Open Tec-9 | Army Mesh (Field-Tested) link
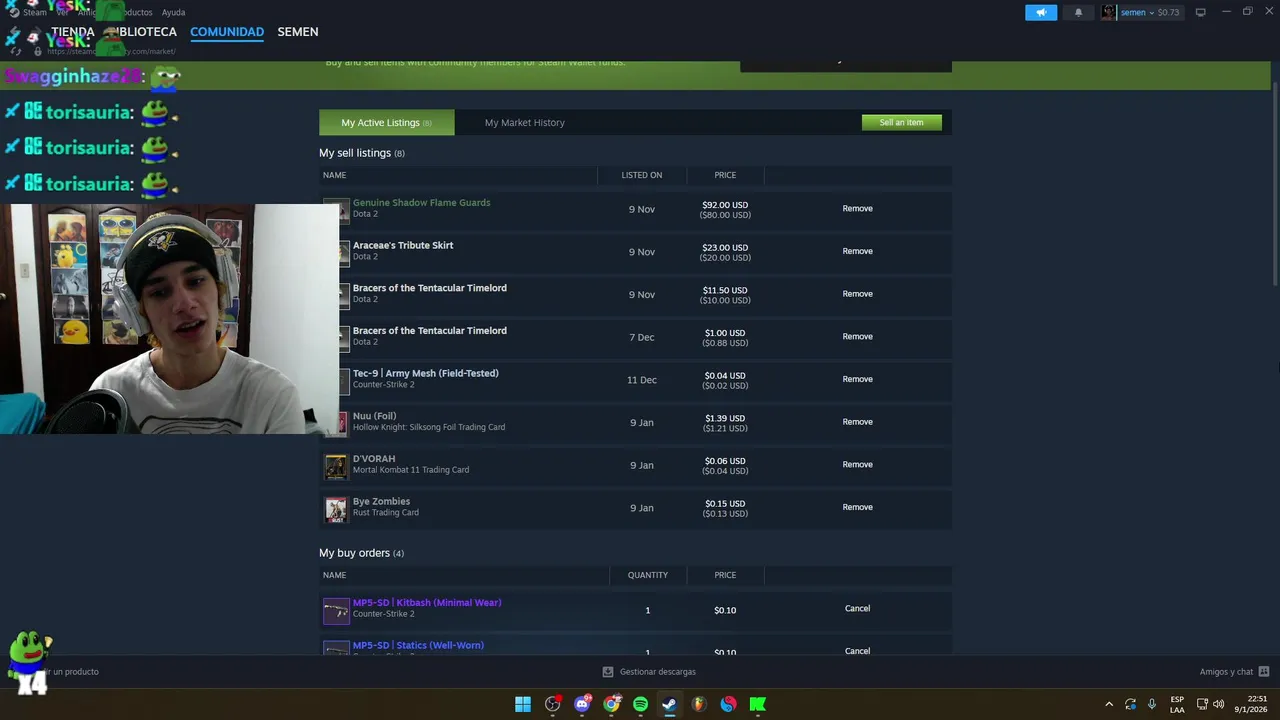 tap(425, 373)
